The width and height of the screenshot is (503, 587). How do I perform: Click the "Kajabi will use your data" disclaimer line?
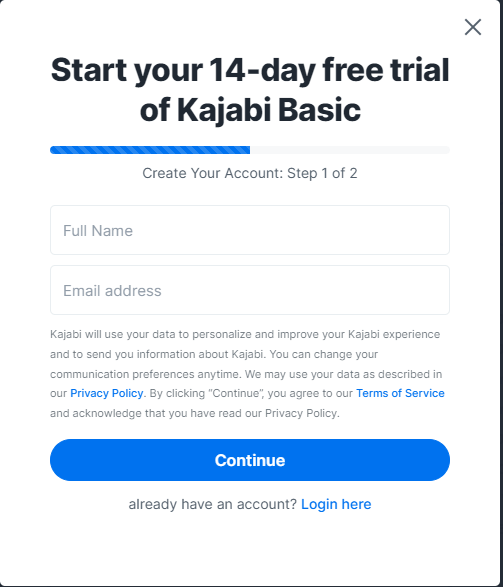click(x=245, y=334)
